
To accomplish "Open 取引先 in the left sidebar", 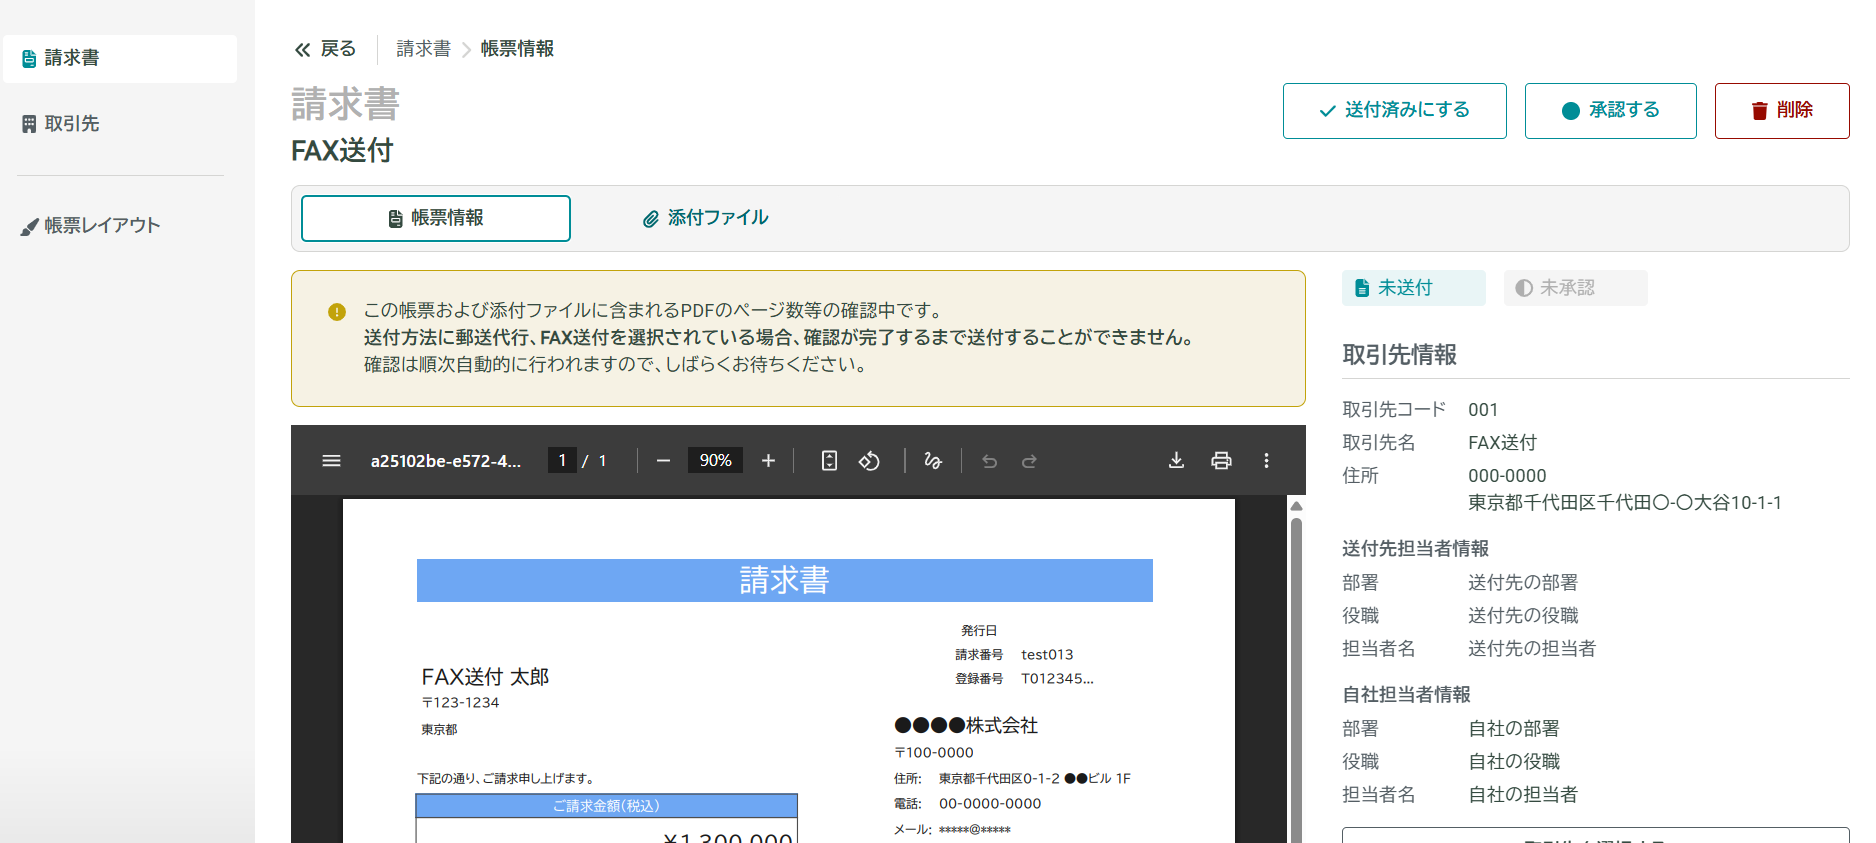I will [71, 124].
